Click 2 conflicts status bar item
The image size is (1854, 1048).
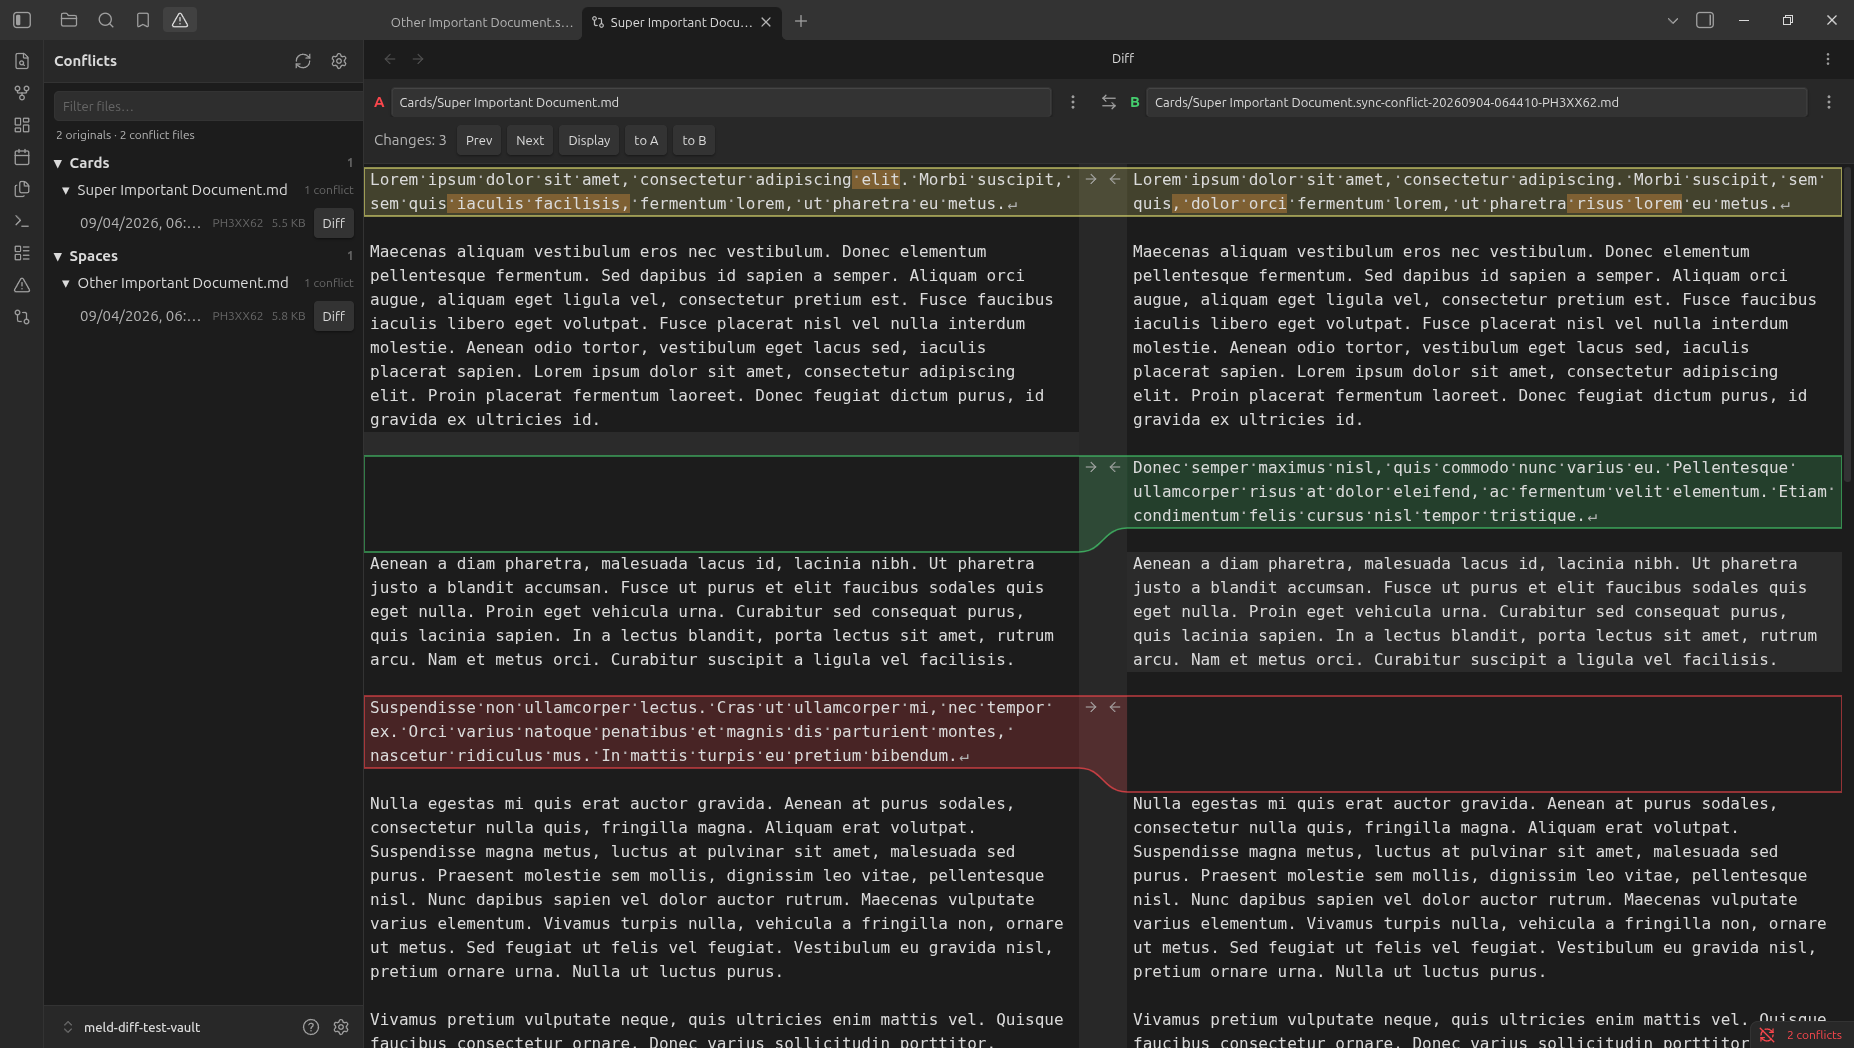[1802, 1035]
